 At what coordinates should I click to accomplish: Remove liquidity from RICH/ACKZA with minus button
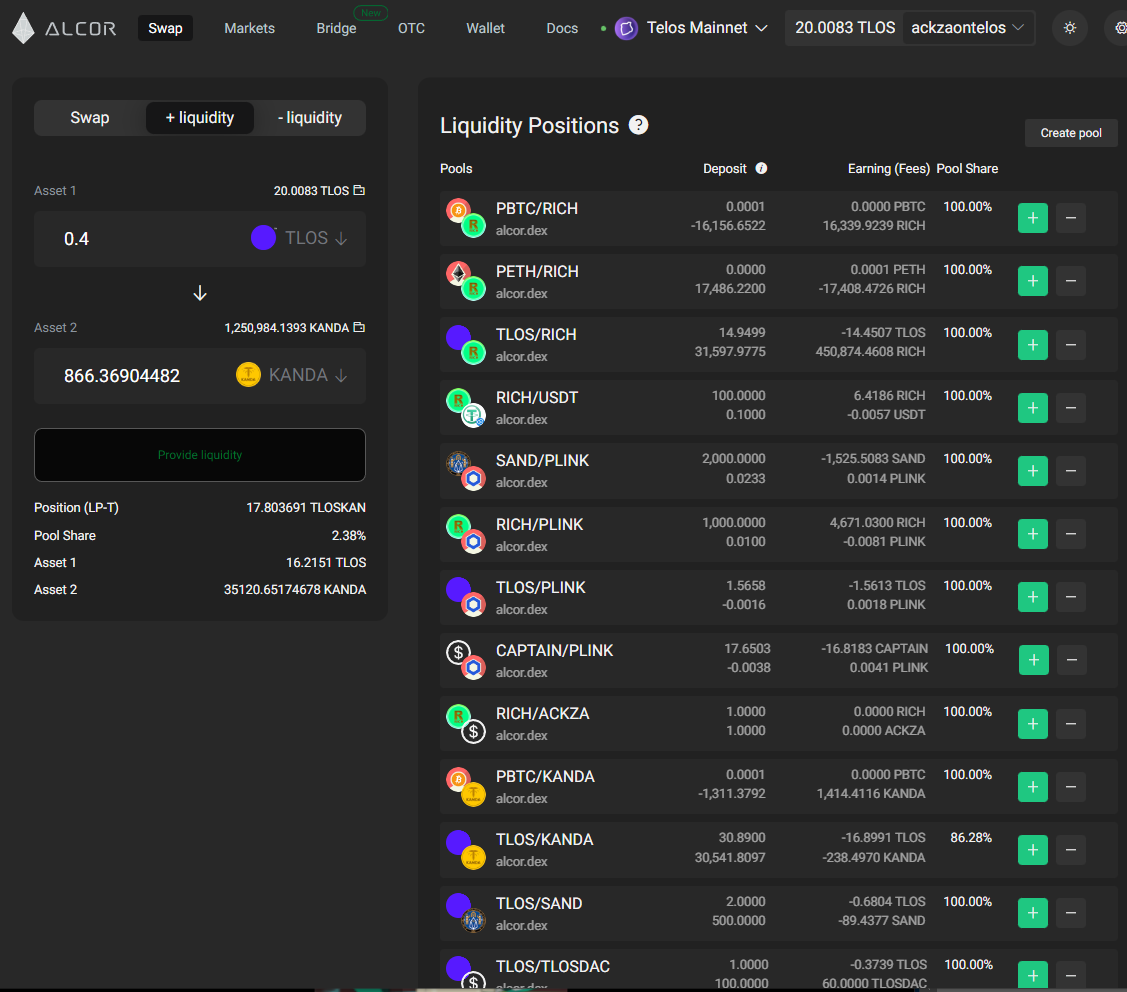(1070, 723)
